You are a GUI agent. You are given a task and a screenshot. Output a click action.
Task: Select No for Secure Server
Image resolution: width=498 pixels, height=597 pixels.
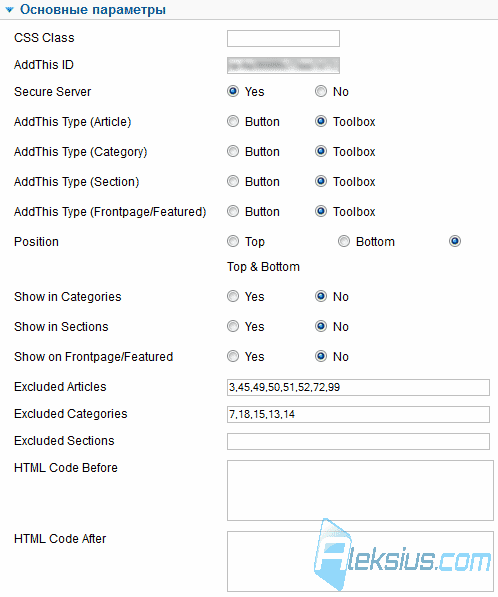pos(321,91)
